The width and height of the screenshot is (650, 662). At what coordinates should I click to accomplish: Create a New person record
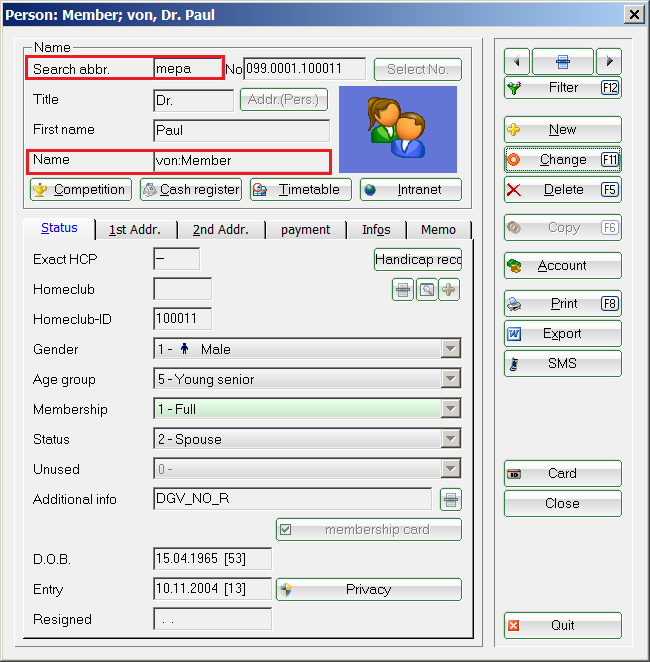[563, 130]
